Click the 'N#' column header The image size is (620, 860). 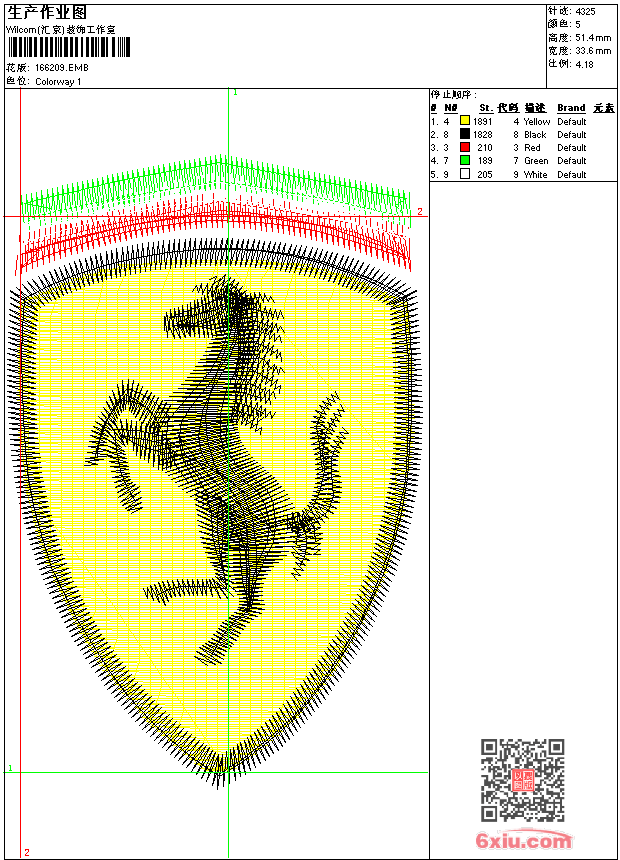click(450, 108)
